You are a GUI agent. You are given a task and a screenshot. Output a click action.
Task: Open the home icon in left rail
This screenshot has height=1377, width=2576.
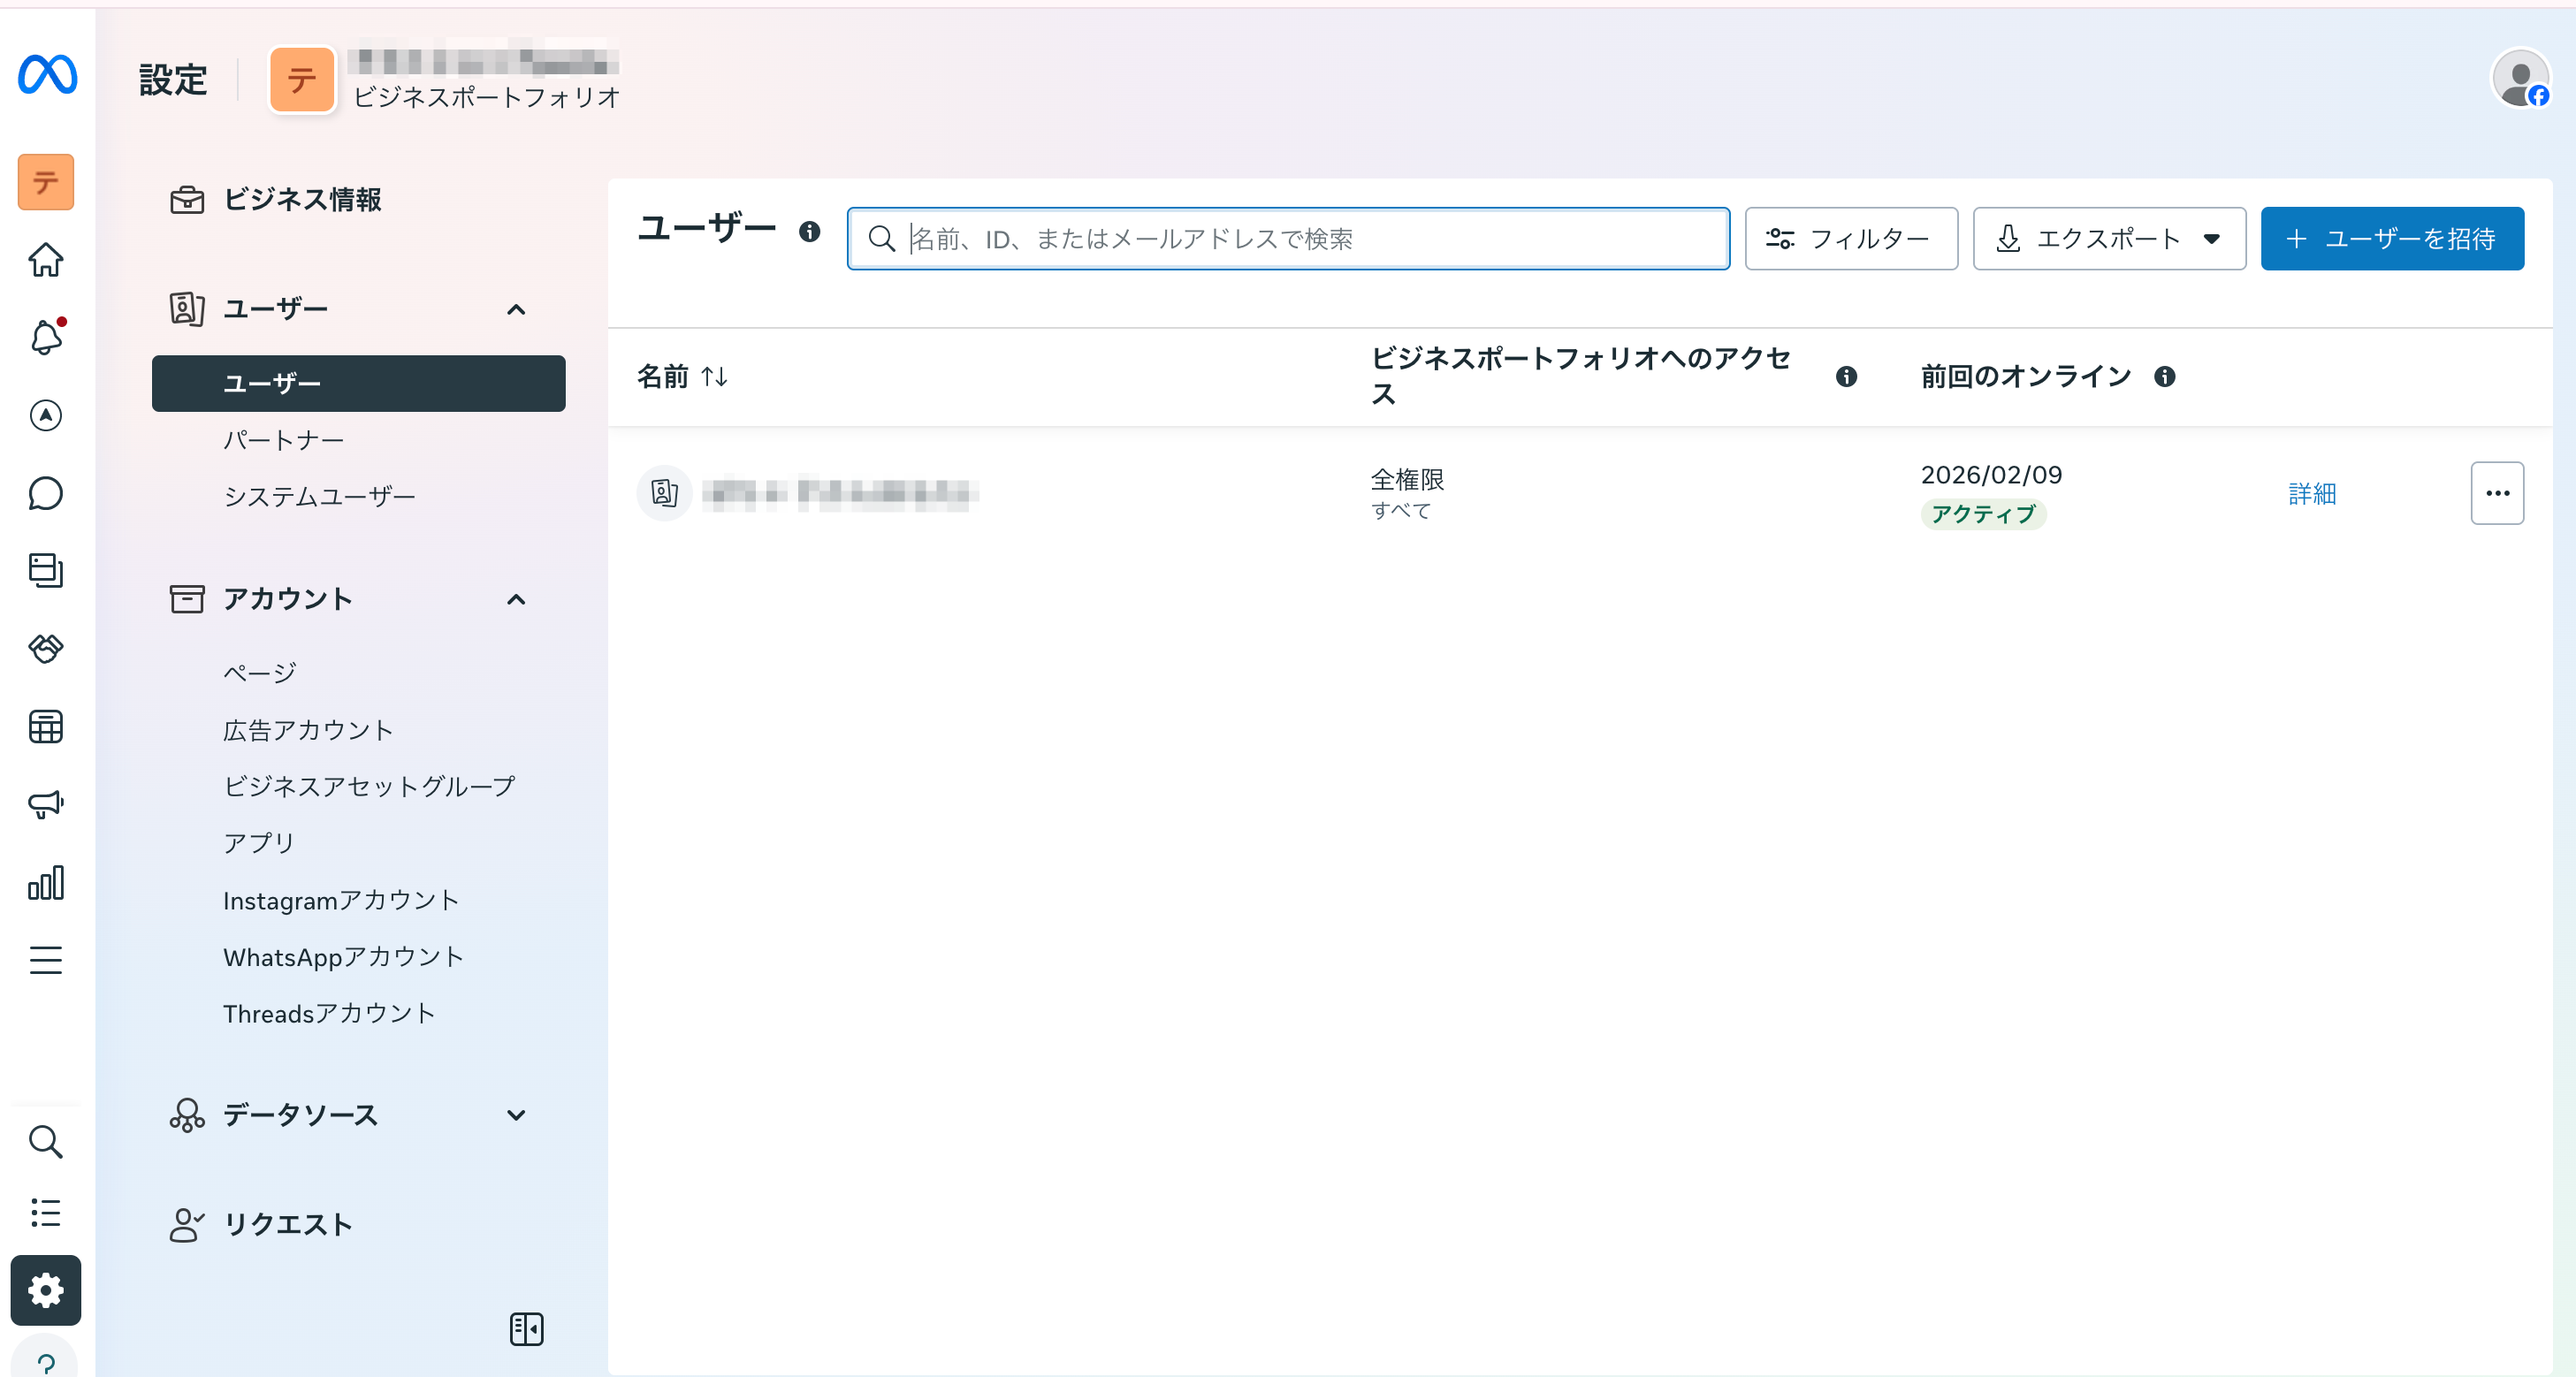(x=46, y=260)
